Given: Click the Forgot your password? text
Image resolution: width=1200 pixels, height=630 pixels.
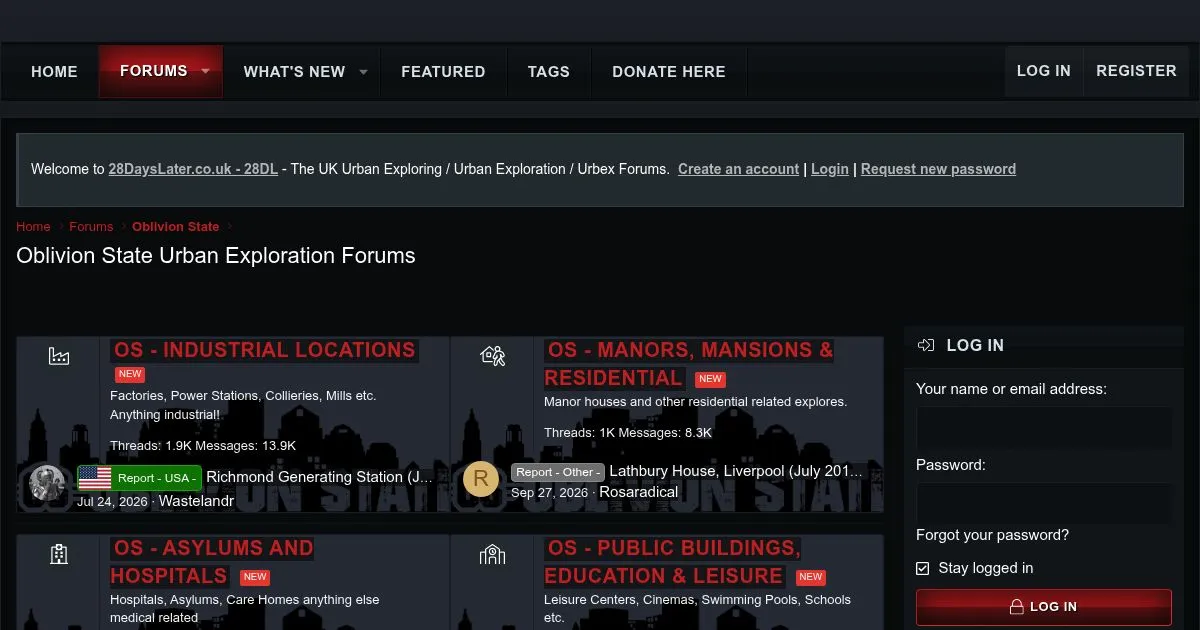Looking at the screenshot, I should point(992,535).
